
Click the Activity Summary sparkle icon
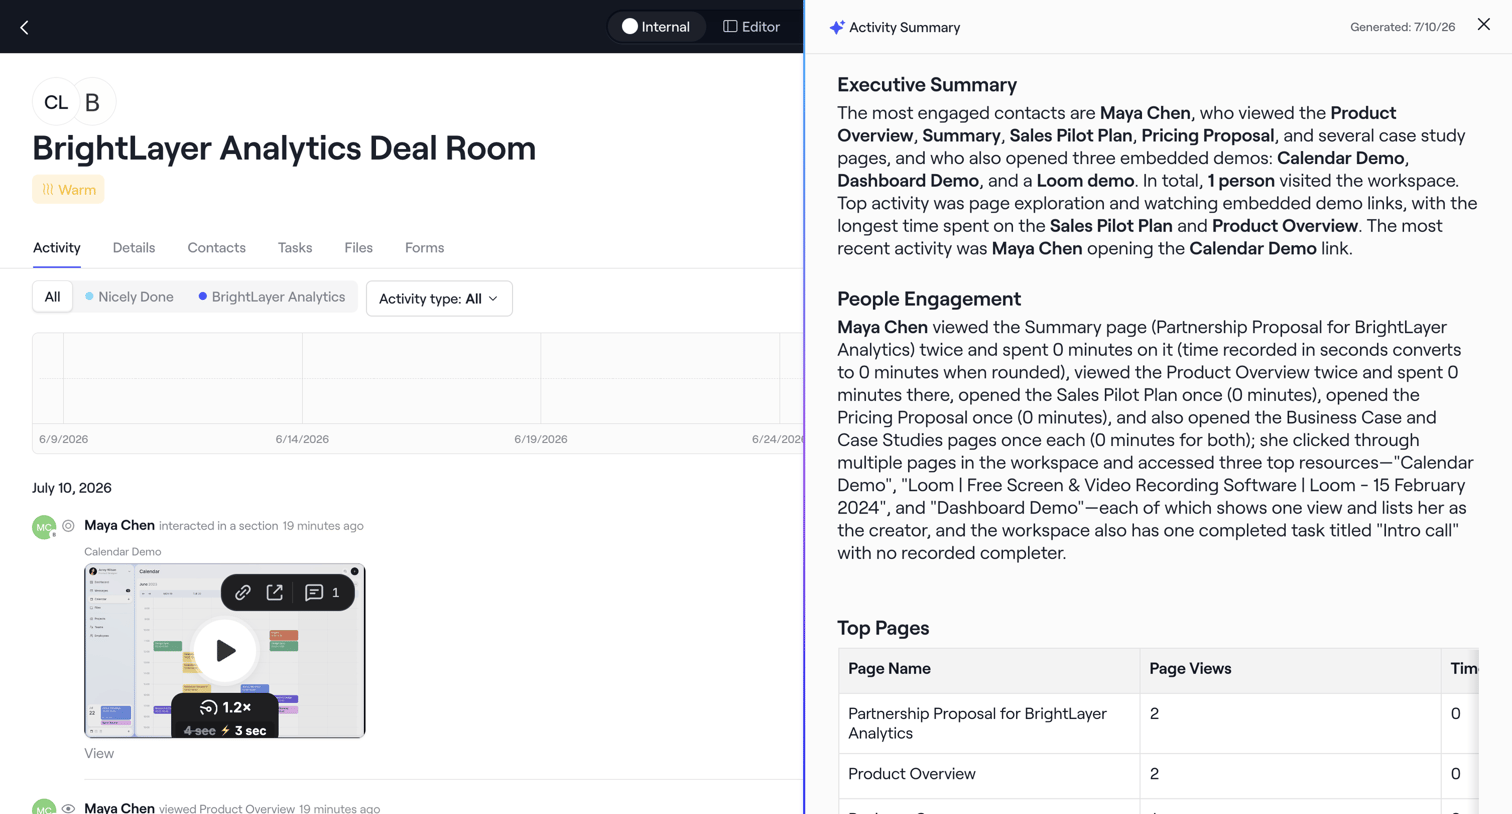pos(837,28)
